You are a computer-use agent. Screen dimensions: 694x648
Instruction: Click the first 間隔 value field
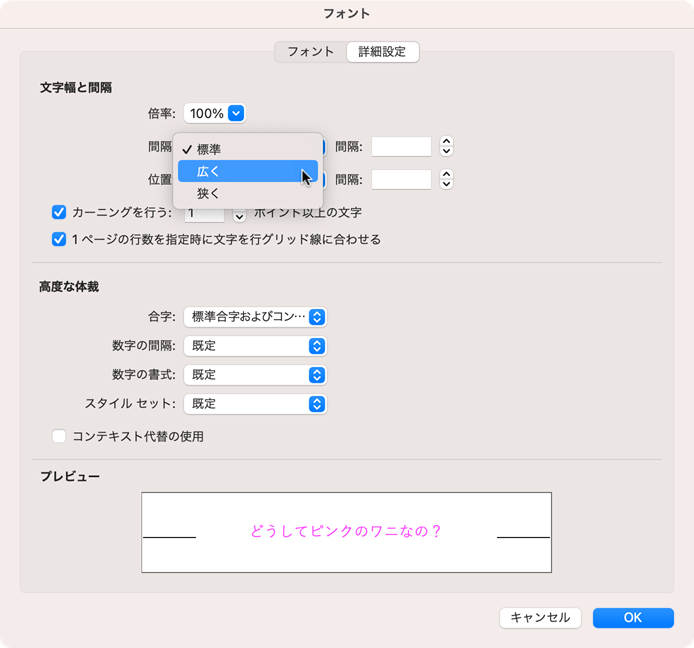point(401,147)
